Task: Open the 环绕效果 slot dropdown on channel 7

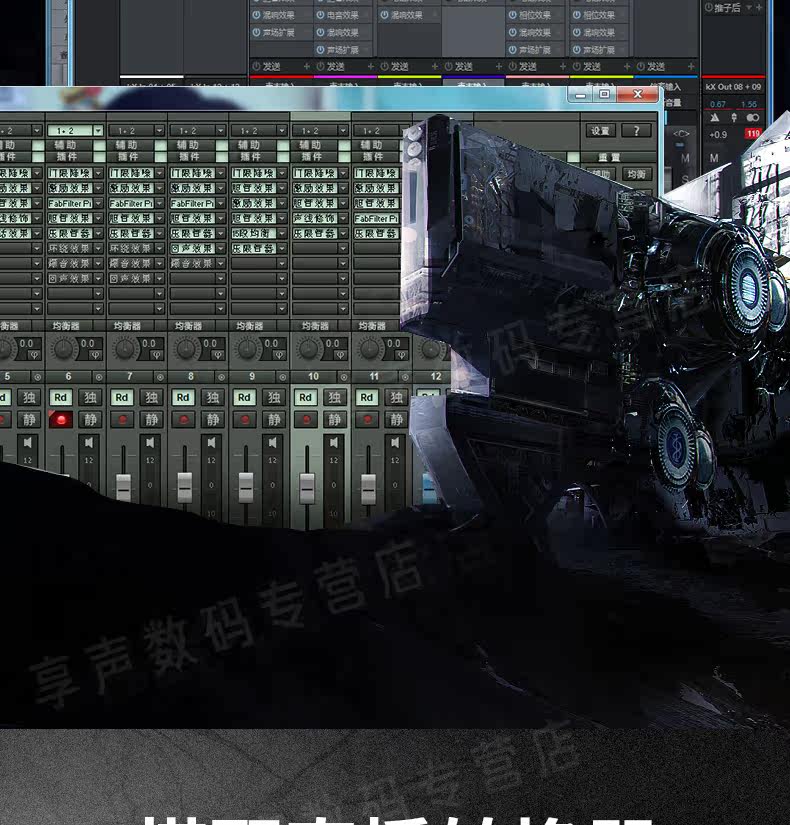Action: 160,248
